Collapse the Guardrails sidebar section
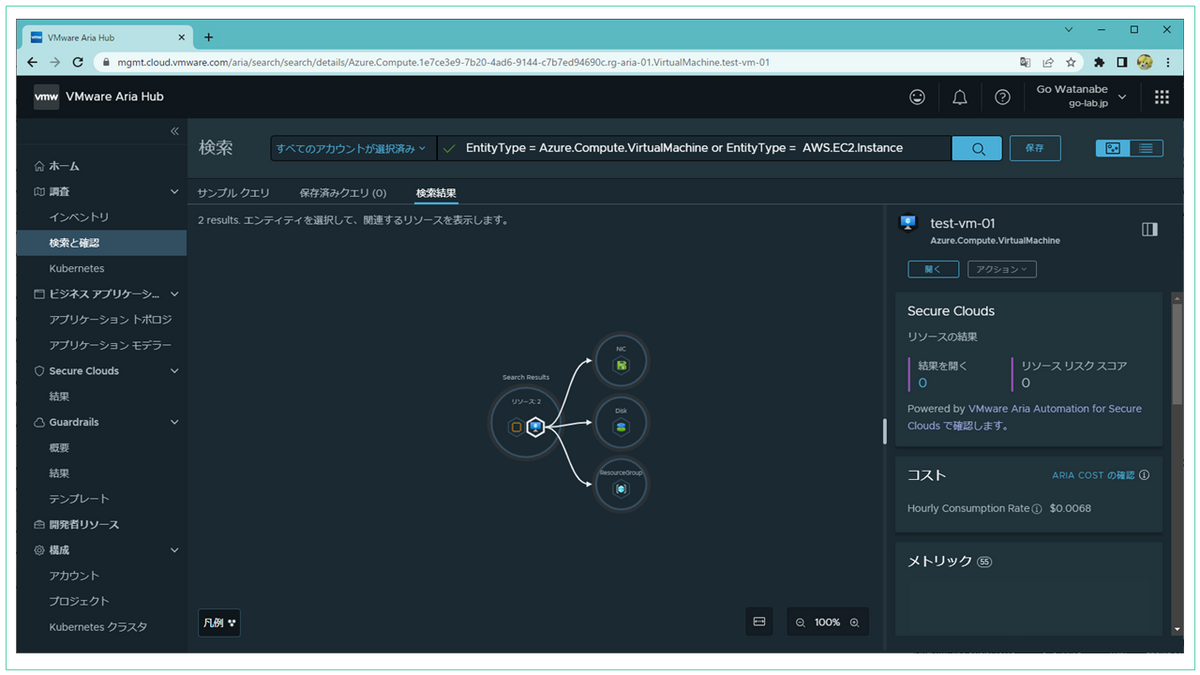Image resolution: width=1200 pixels, height=675 pixels. pos(174,422)
